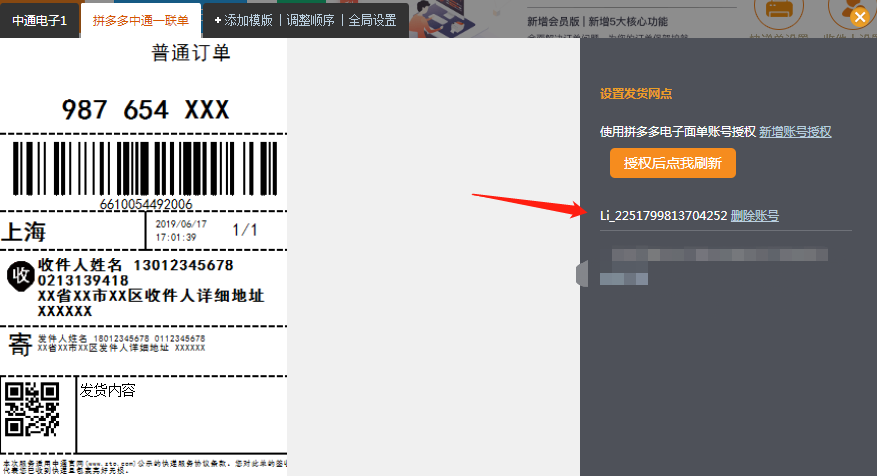Screen dimensions: 877x476
Task: Select barcode number 6610054492006
Action: point(146,204)
